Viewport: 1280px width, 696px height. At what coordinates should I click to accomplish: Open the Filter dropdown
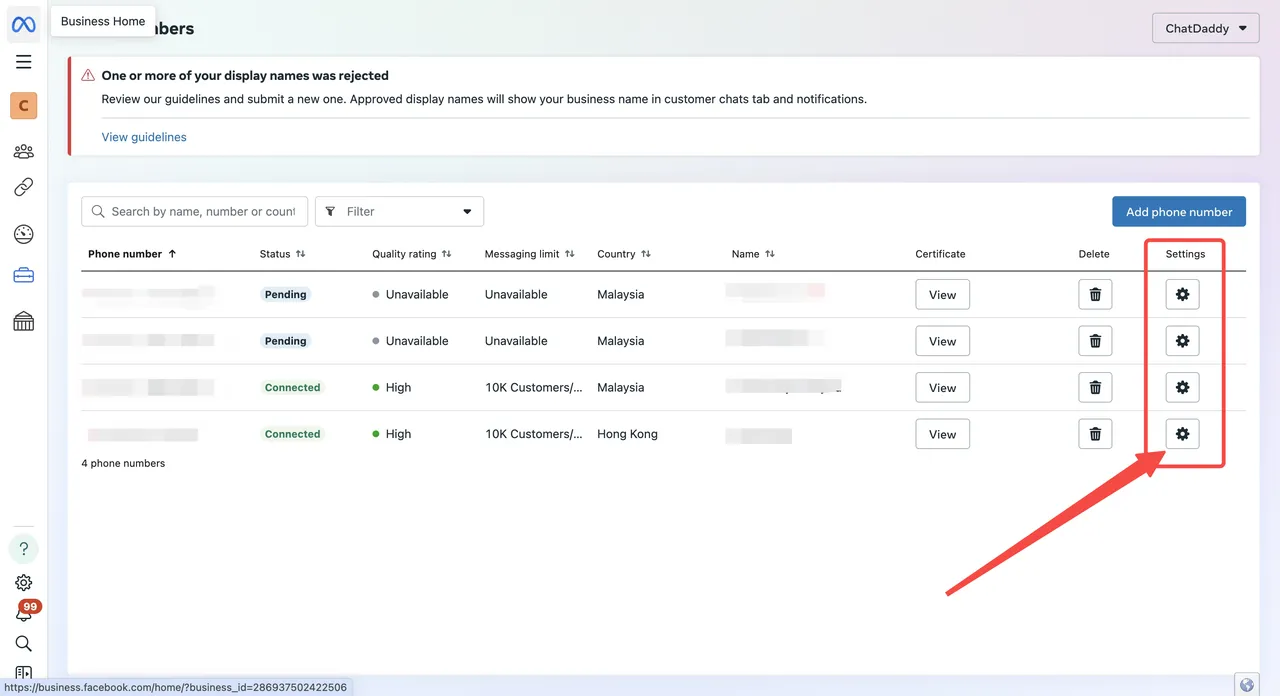click(399, 211)
